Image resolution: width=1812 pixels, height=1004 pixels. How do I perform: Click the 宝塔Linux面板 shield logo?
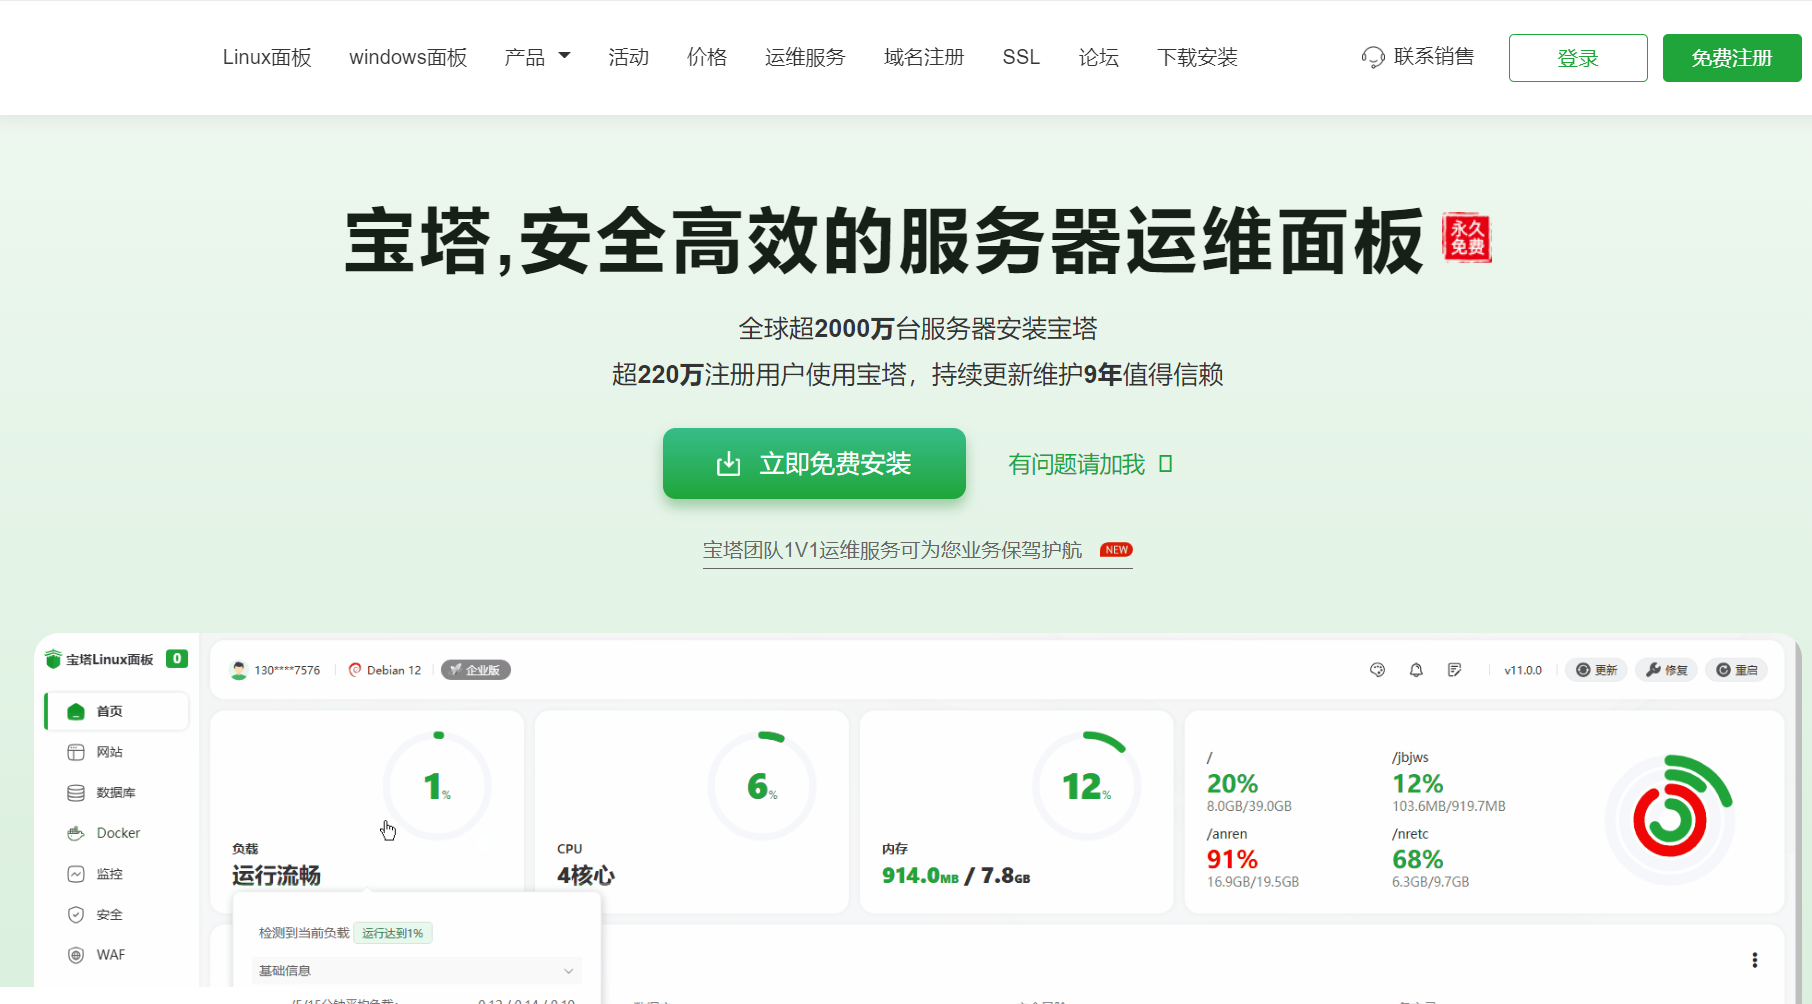click(54, 659)
